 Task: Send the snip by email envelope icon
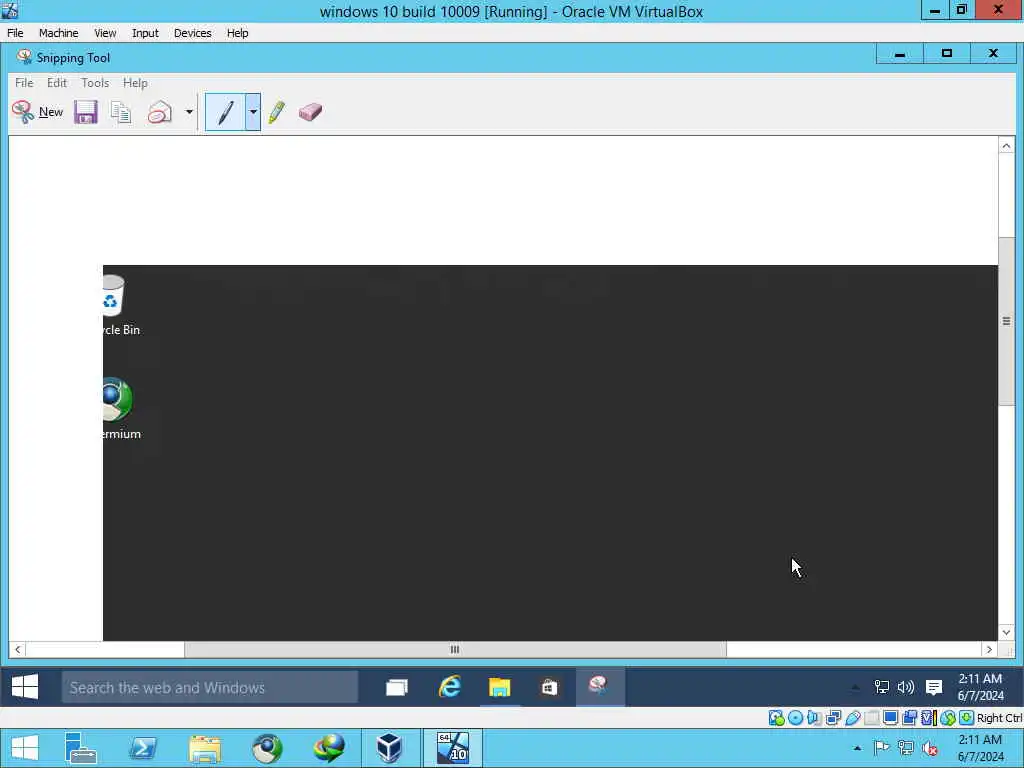point(159,112)
